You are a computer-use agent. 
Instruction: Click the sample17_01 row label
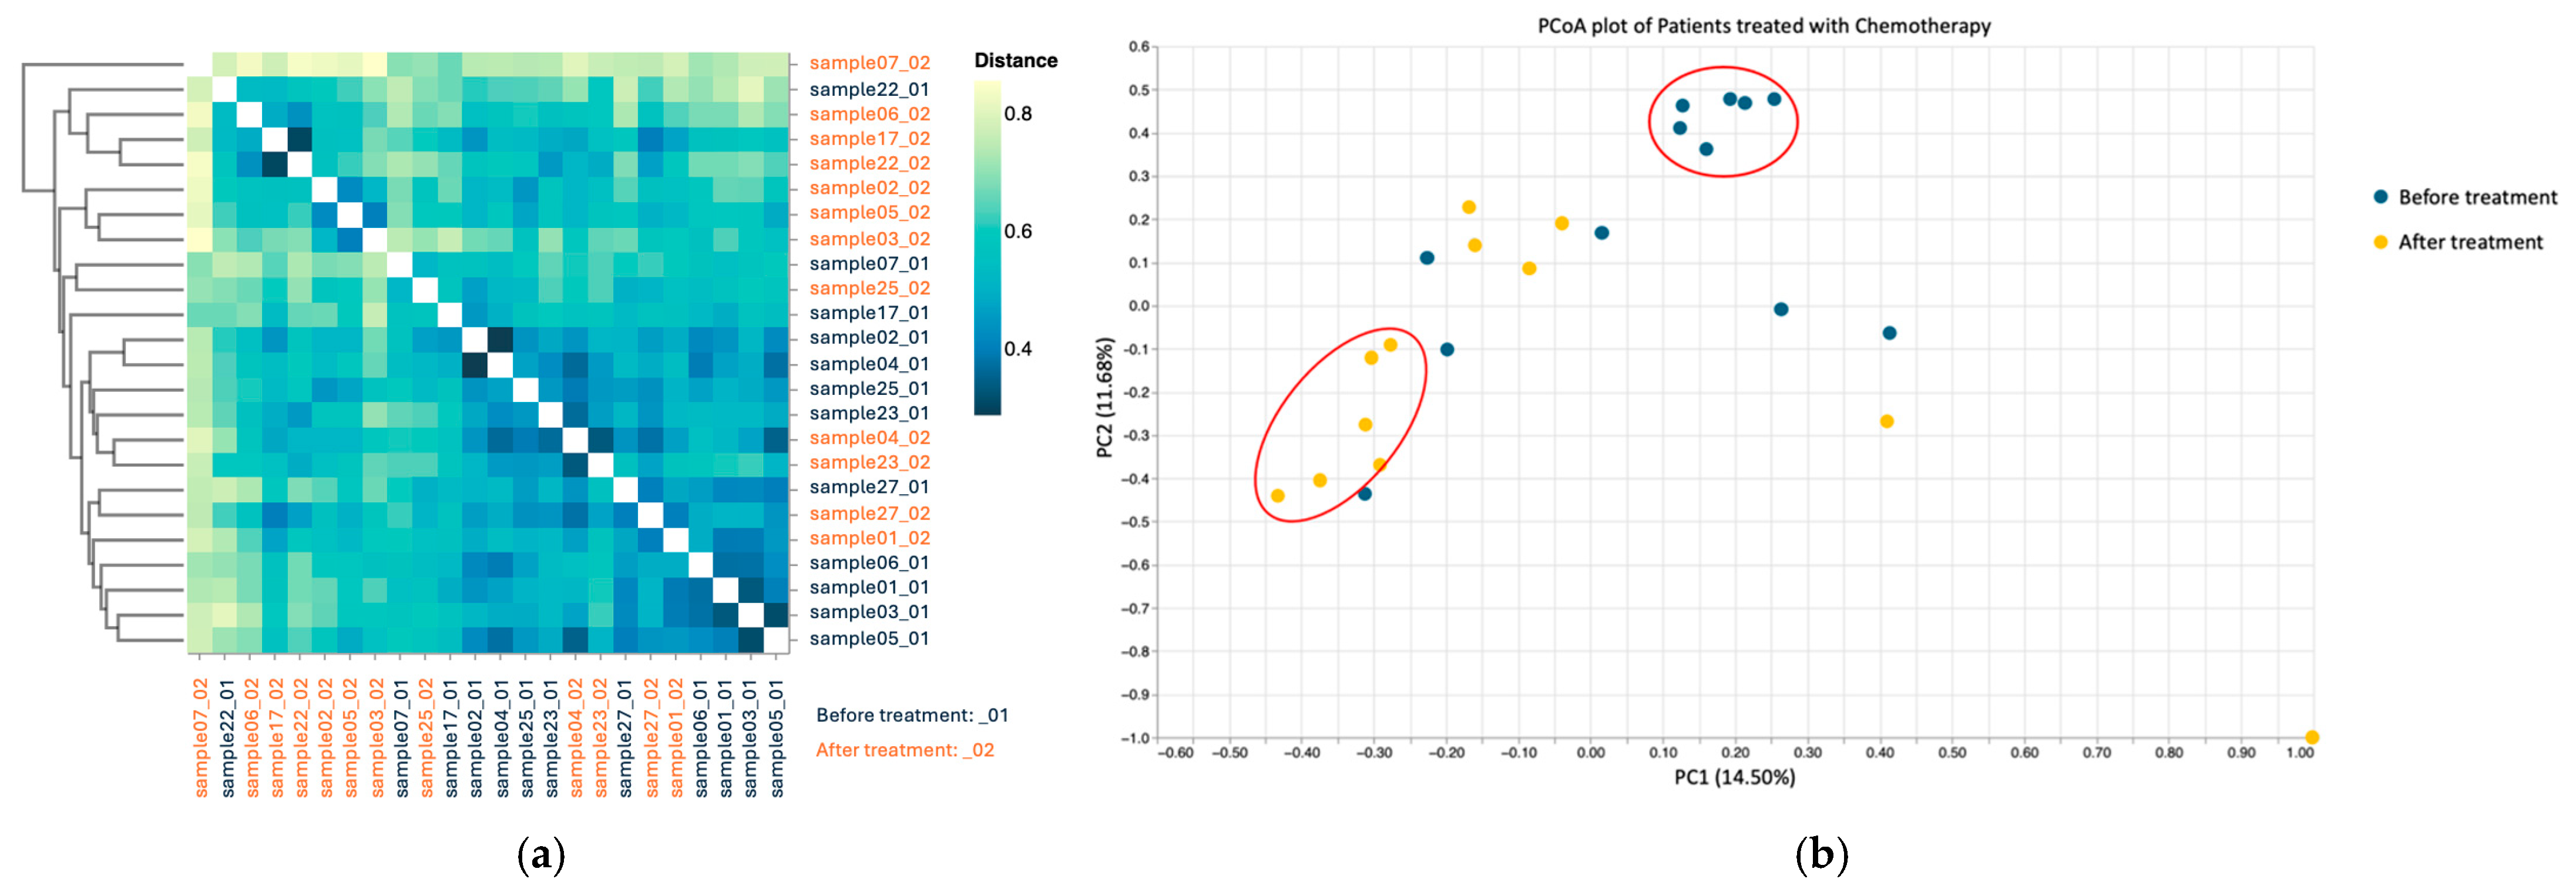868,312
